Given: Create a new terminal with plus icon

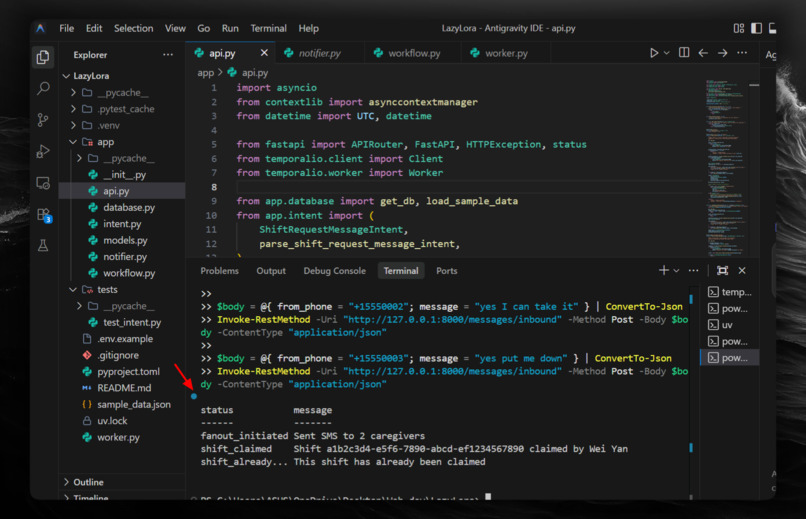Looking at the screenshot, I should [x=664, y=270].
